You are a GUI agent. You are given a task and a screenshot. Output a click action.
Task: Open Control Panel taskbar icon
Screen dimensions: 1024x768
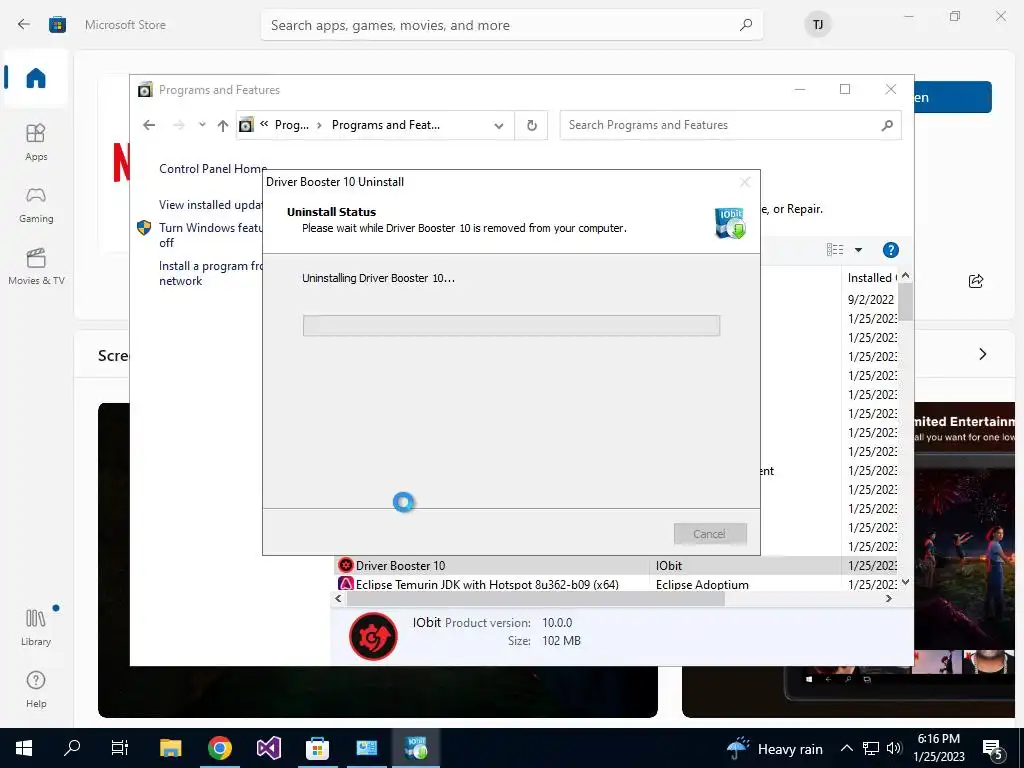(366, 748)
